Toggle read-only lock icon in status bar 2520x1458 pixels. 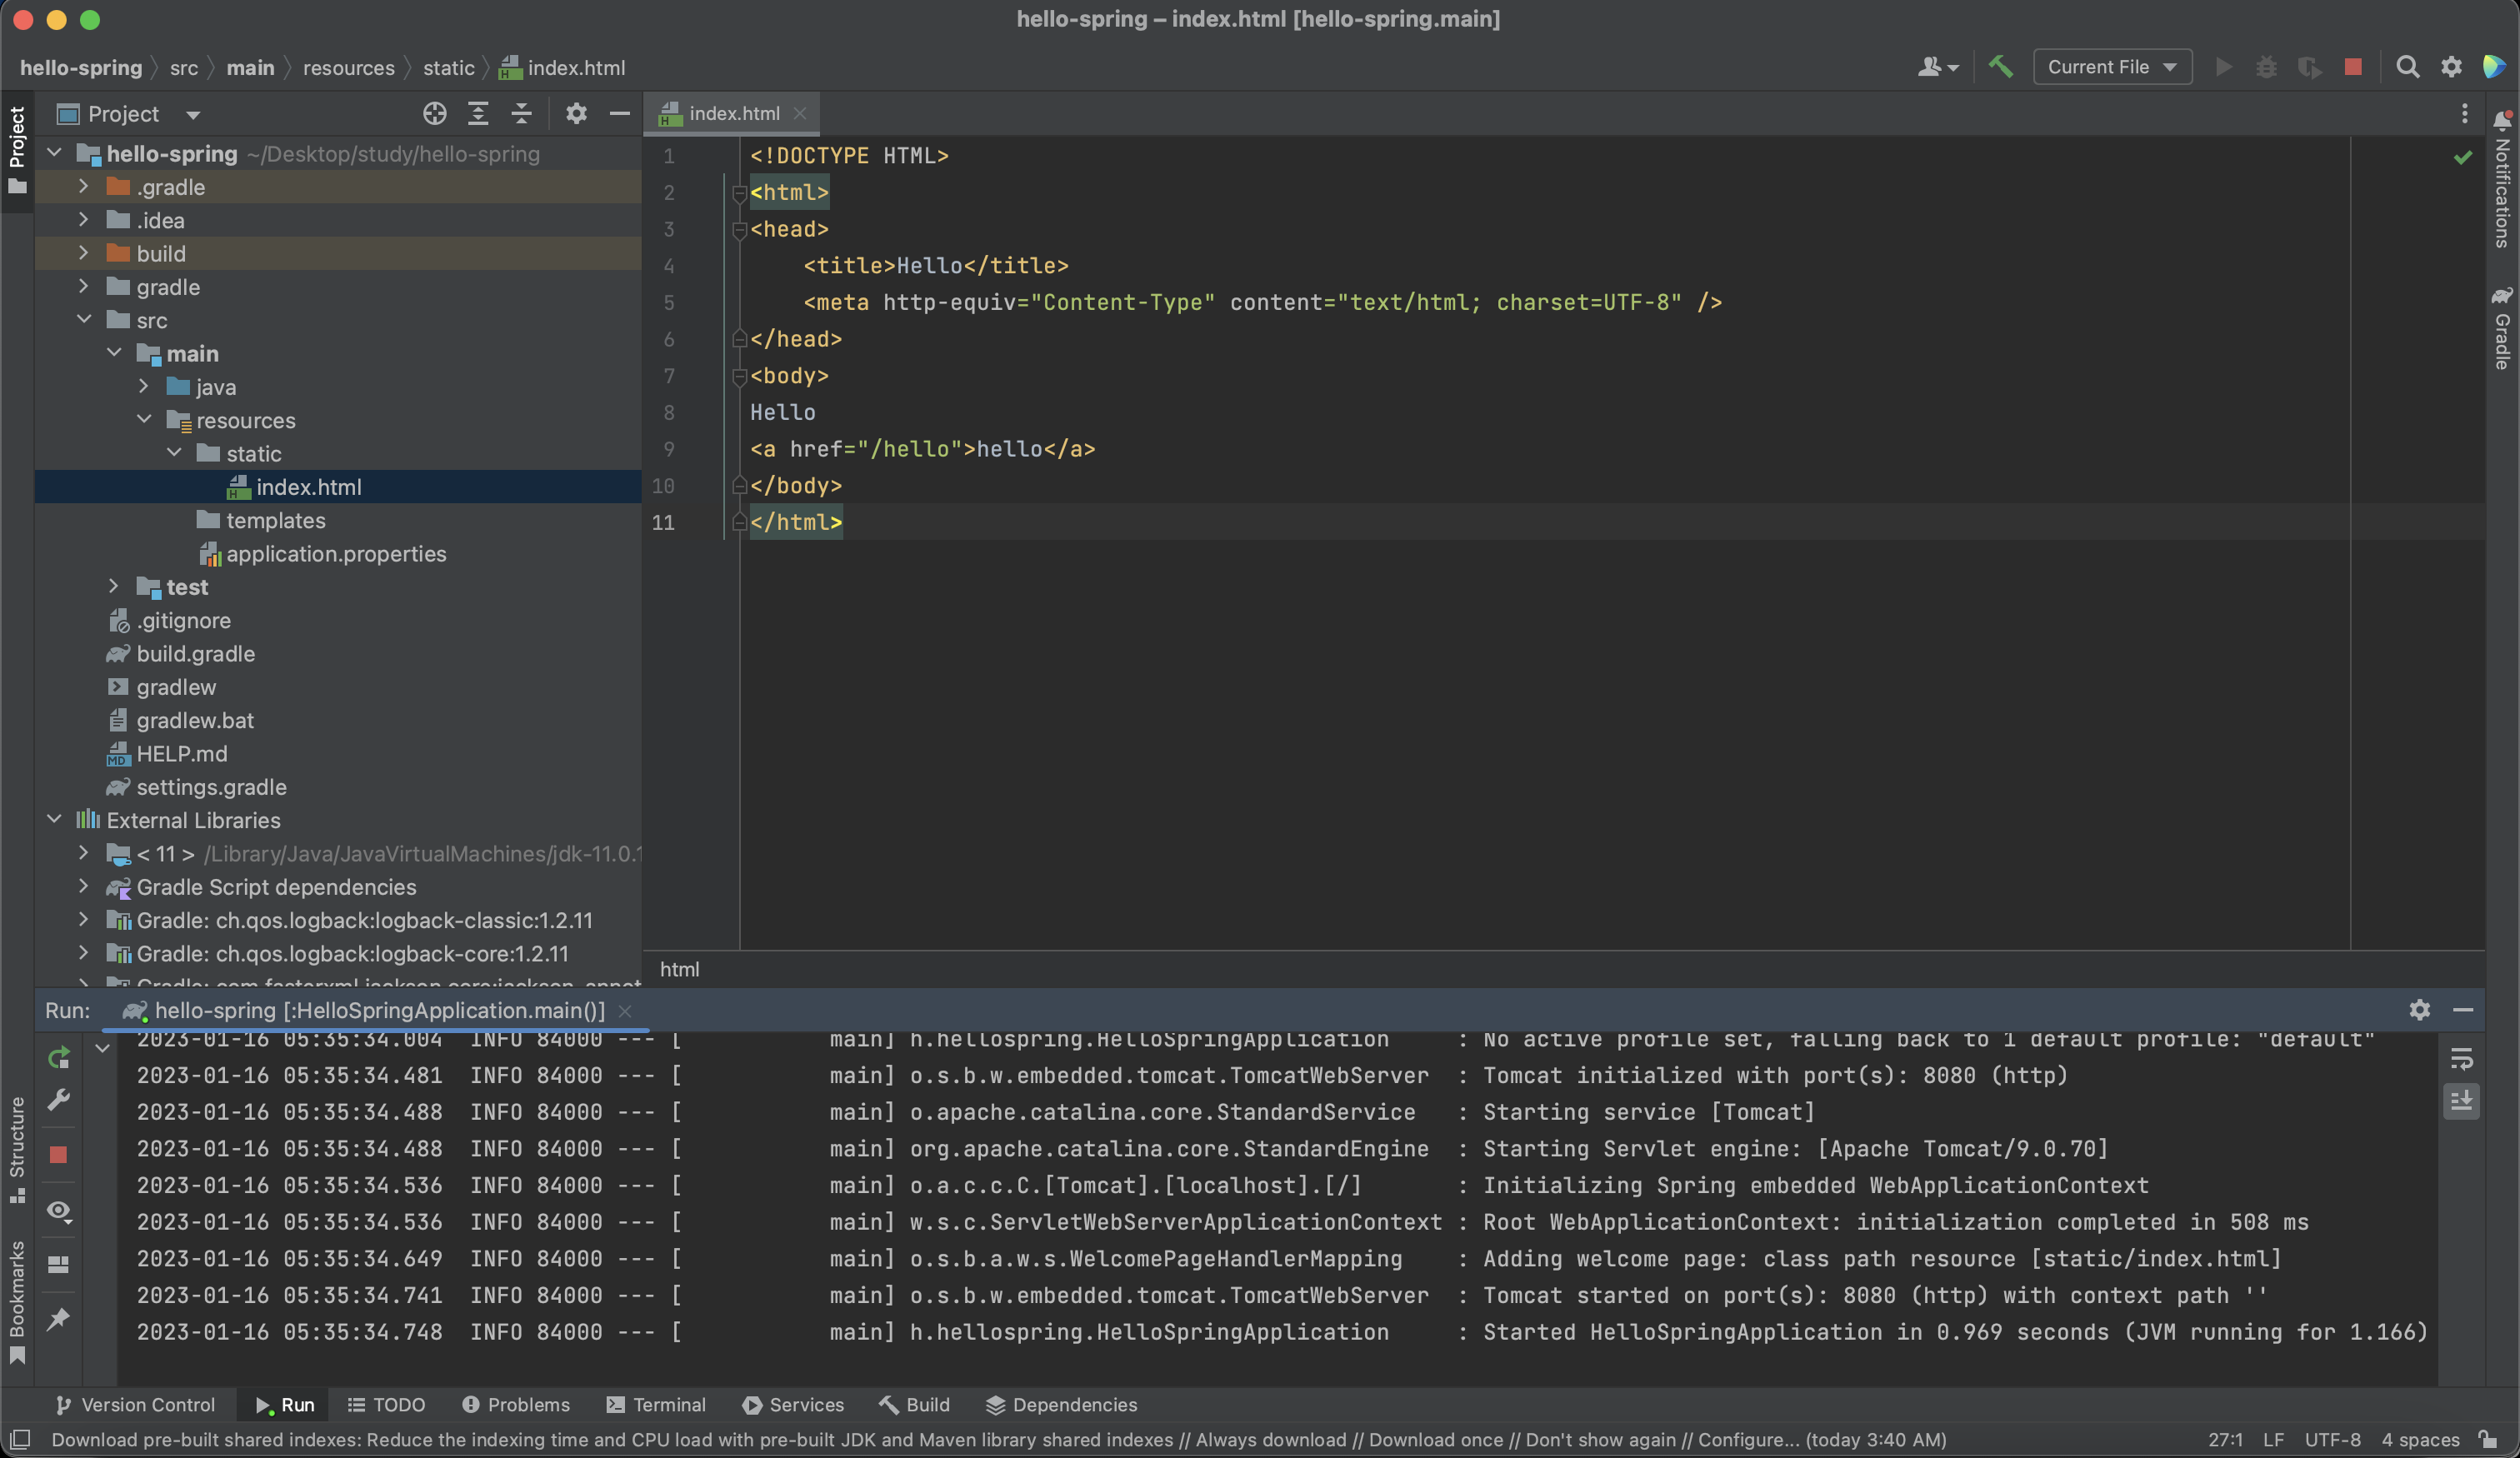coord(2488,1439)
